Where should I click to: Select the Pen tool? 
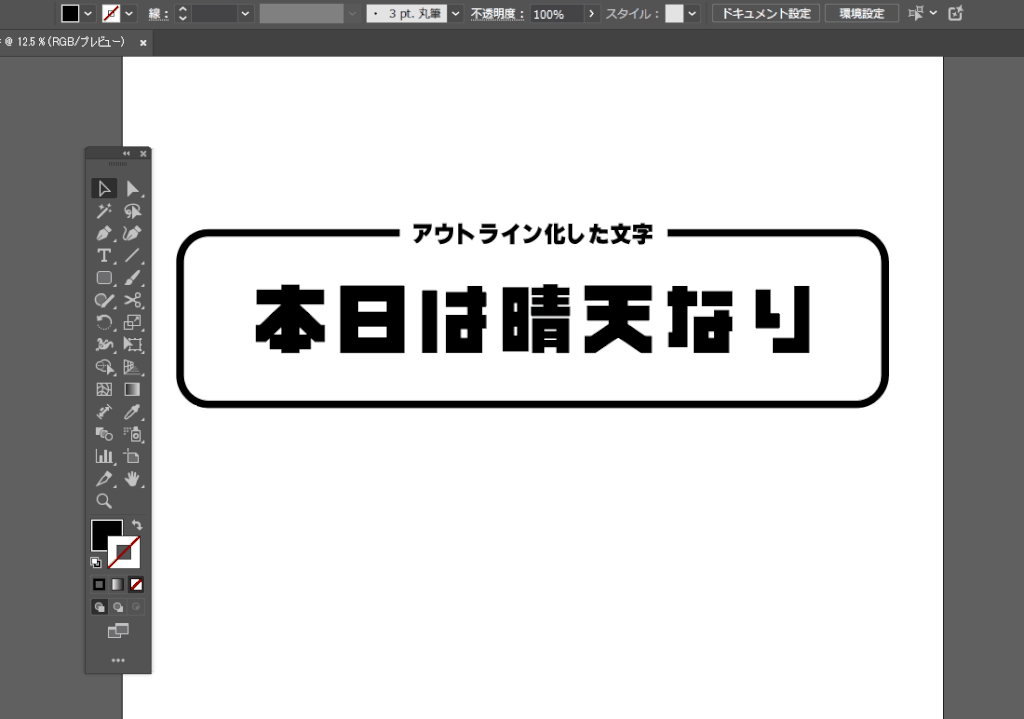(x=104, y=233)
